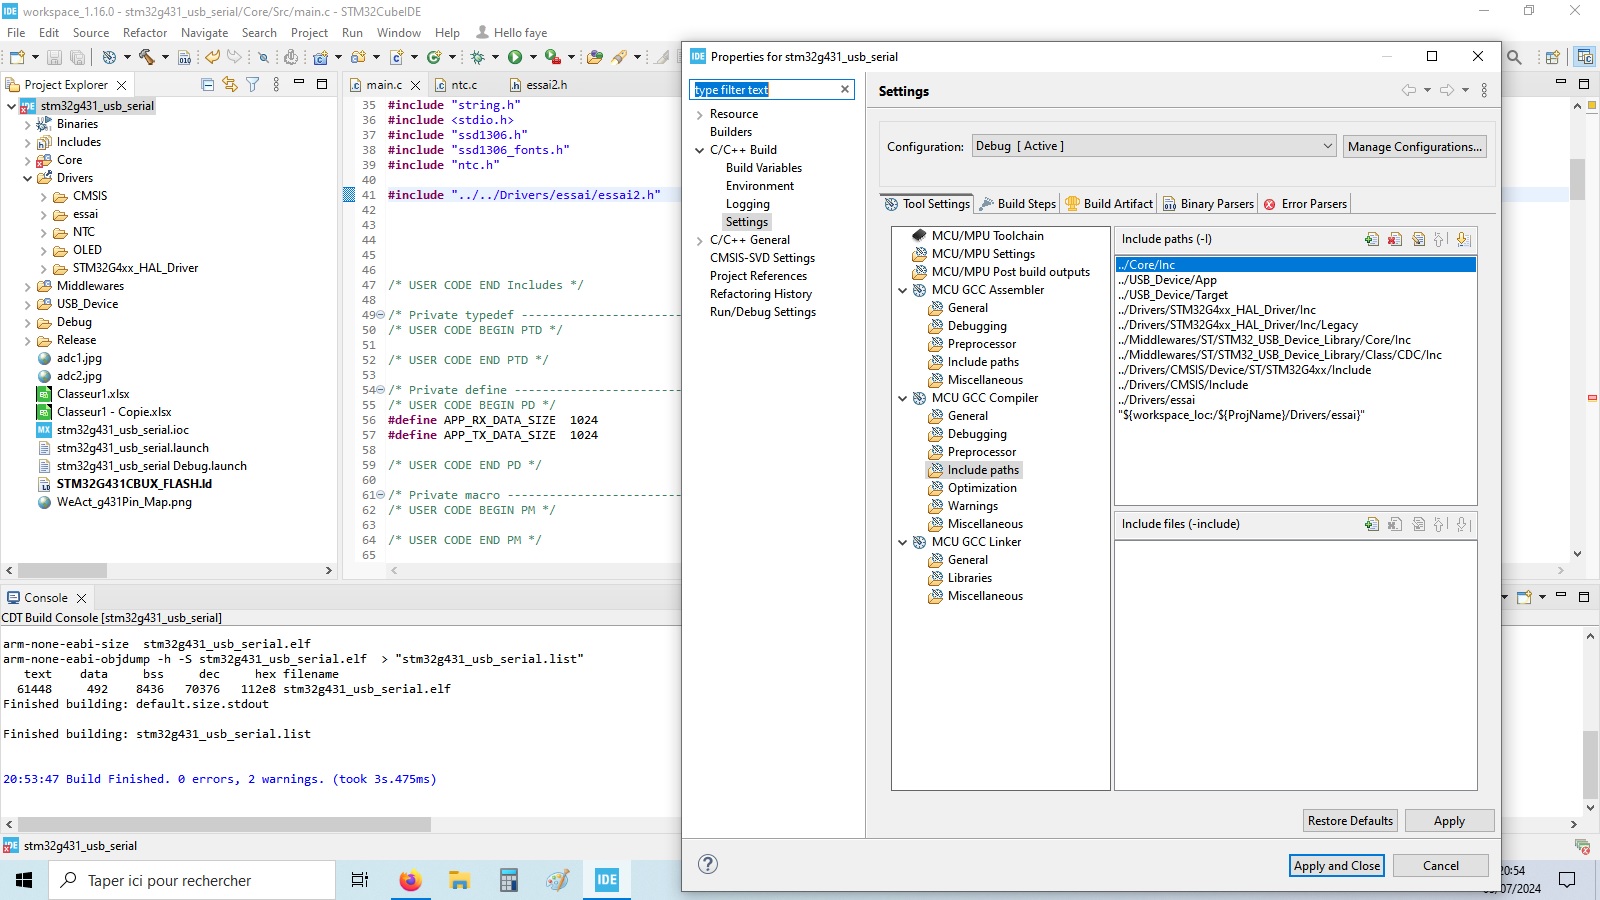The height and width of the screenshot is (900, 1600).
Task: Collapse the Drivers folder
Action: pyautogui.click(x=28, y=178)
